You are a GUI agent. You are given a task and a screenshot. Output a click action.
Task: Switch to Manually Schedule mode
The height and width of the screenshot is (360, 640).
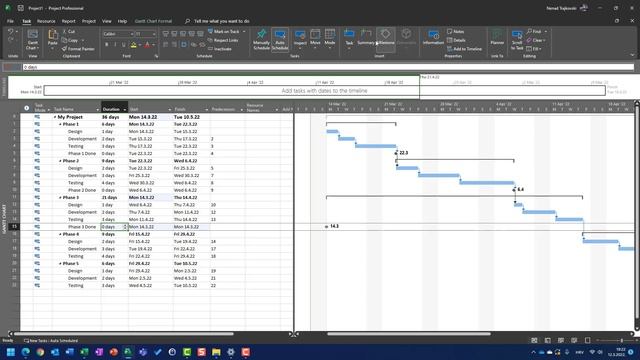click(x=261, y=40)
